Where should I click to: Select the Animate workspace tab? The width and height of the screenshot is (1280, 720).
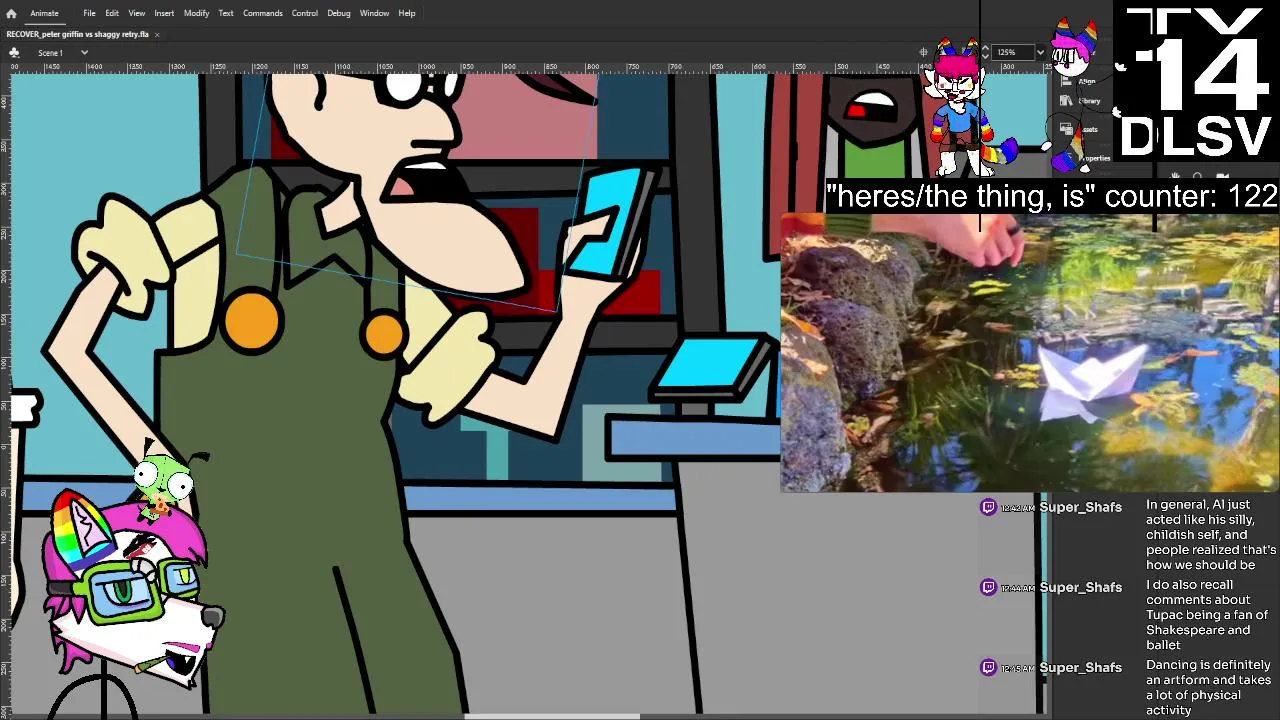click(44, 13)
